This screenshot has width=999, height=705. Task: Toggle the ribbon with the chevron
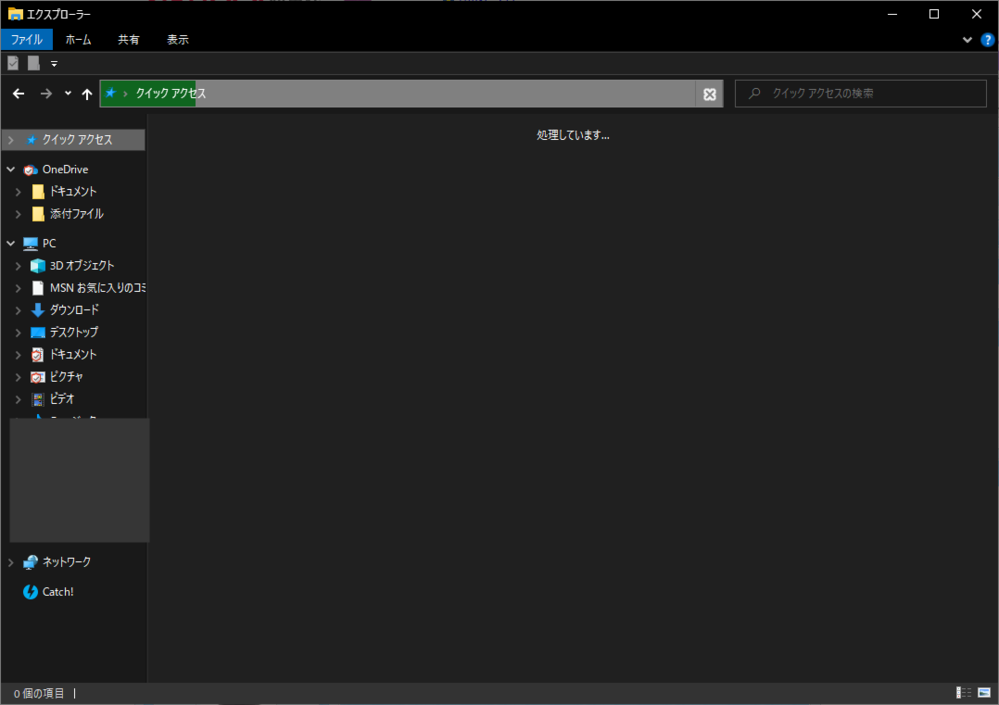[967, 40]
